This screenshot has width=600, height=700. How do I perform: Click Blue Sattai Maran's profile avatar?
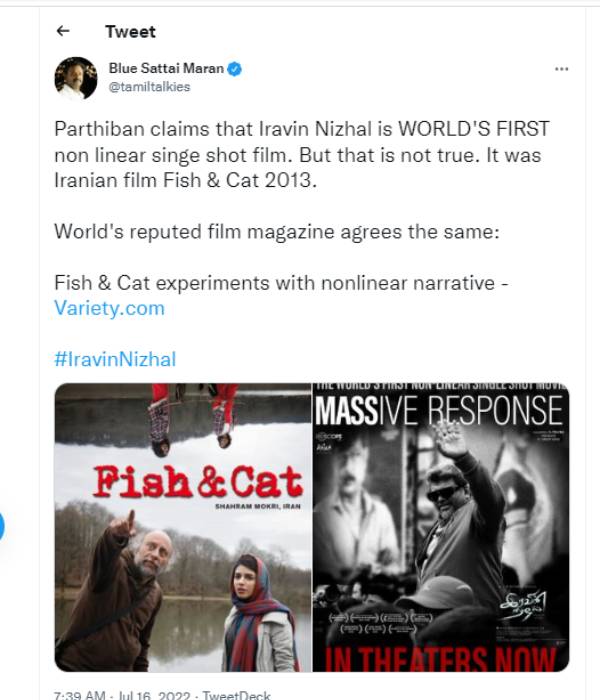(76, 77)
